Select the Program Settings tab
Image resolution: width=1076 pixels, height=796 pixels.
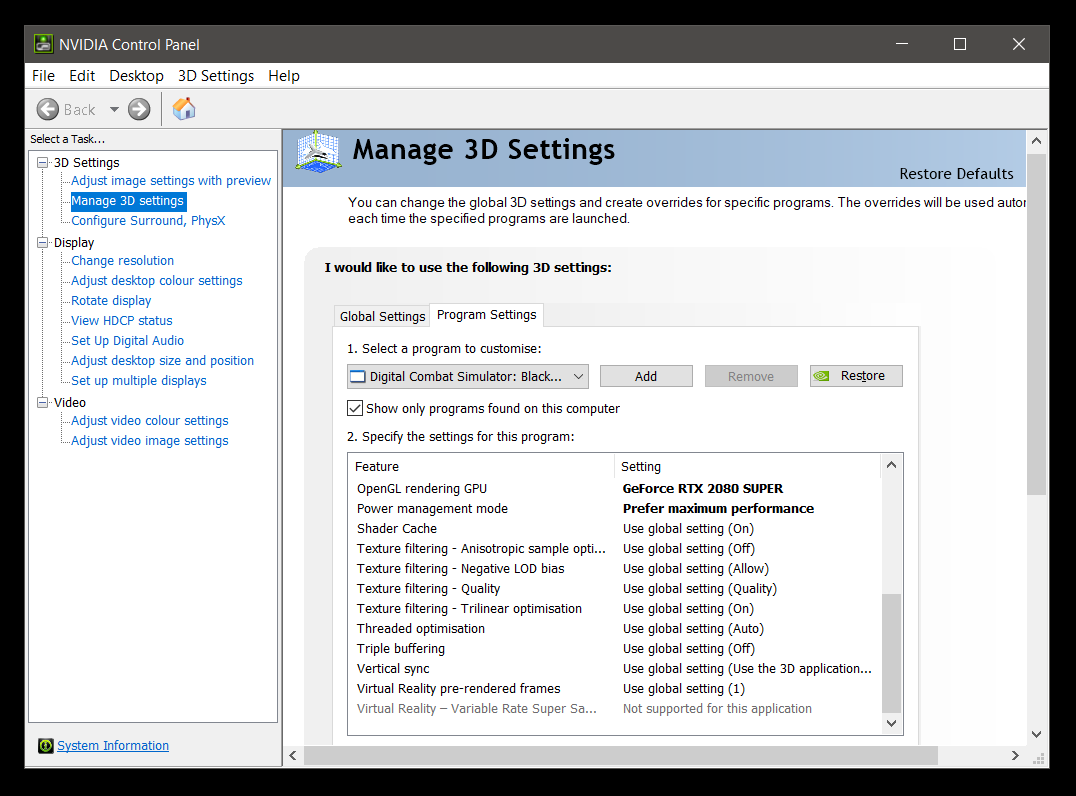(487, 314)
